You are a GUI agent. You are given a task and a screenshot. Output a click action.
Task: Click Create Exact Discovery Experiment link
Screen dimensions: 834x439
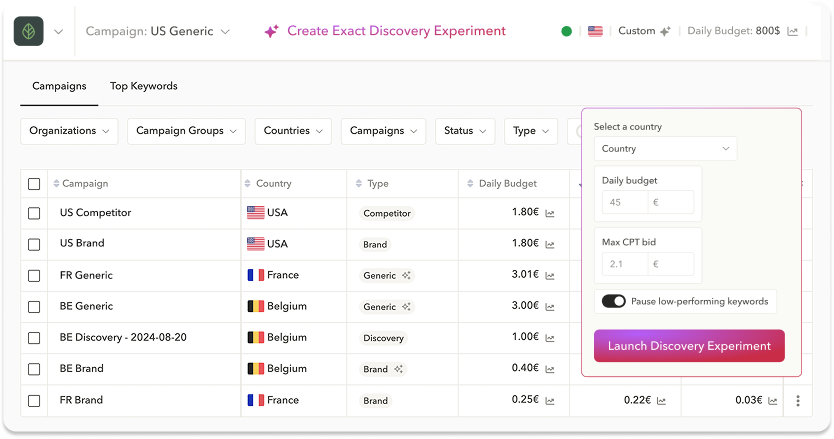(x=396, y=31)
